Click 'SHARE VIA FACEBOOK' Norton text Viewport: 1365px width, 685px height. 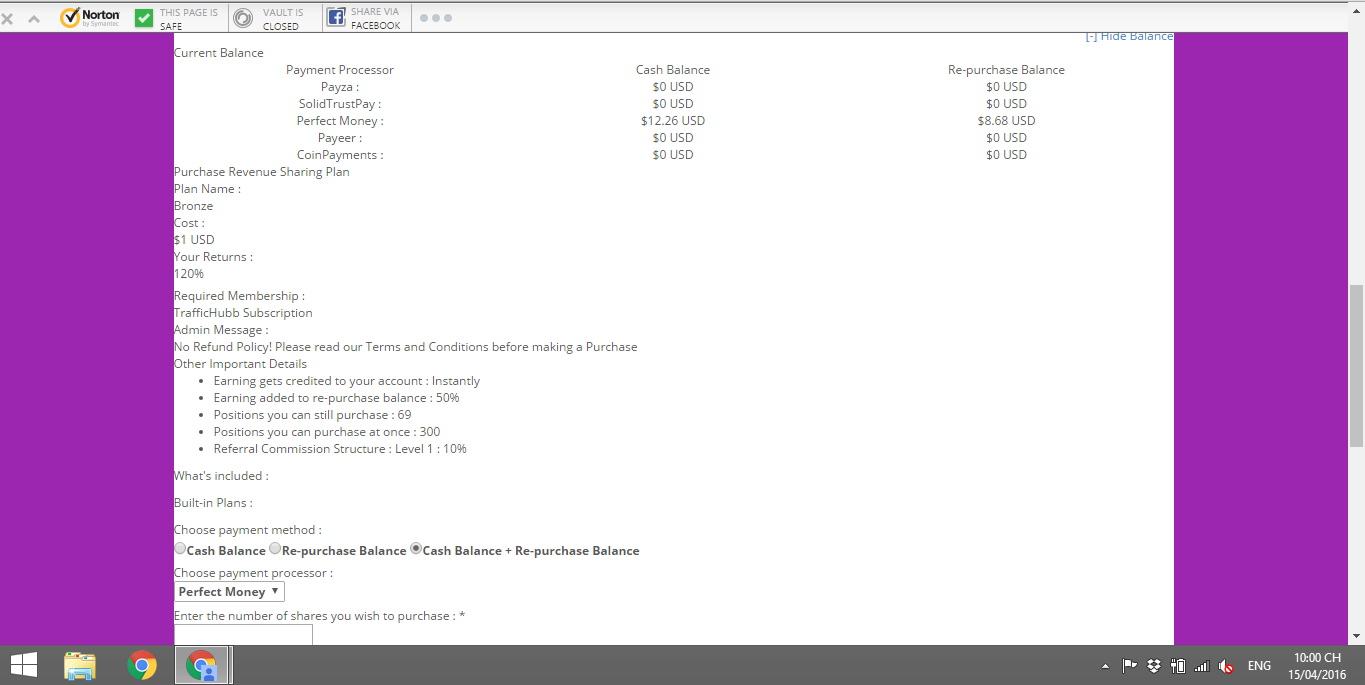376,19
